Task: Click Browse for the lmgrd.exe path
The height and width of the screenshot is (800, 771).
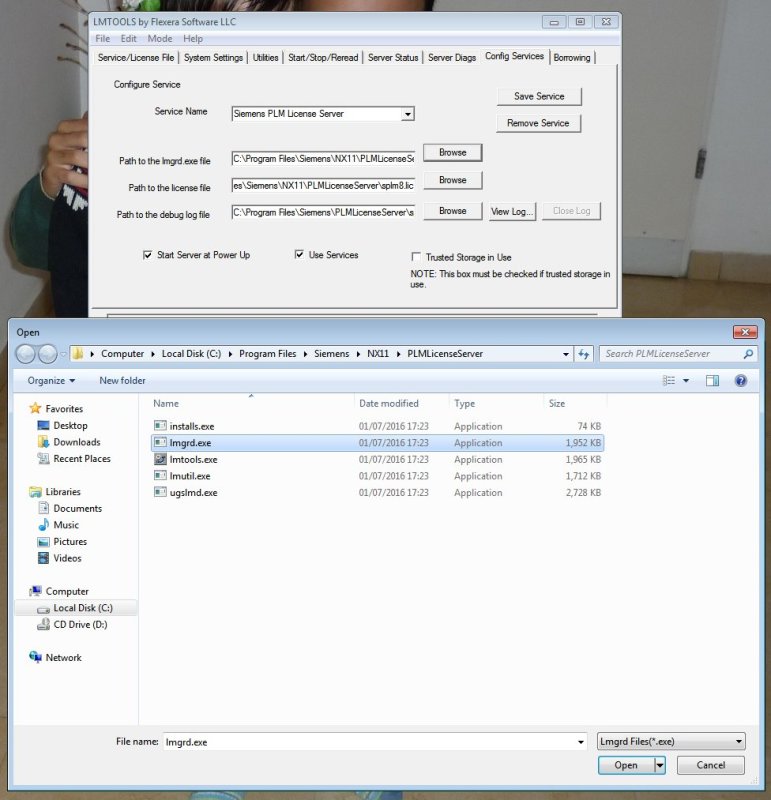Action: coord(453,153)
